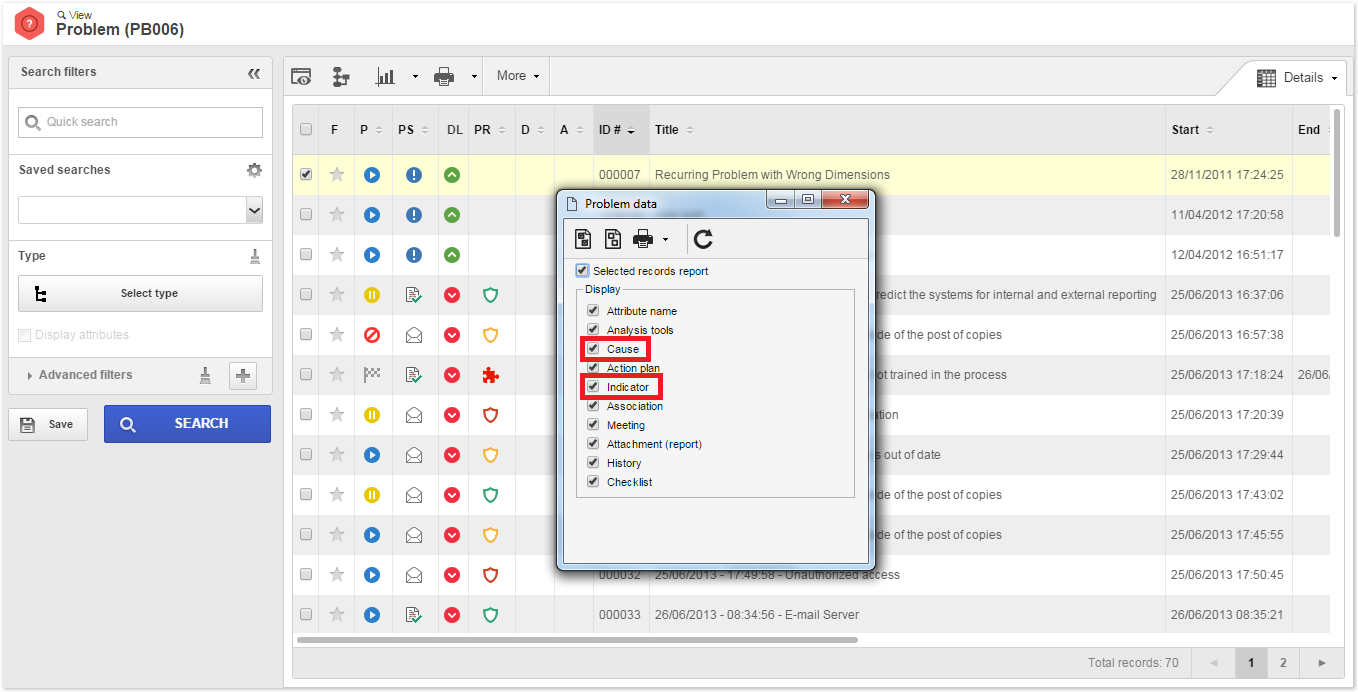Click the refresh arrow in Problem data dialog
The image size is (1358, 692).
pyautogui.click(x=703, y=238)
